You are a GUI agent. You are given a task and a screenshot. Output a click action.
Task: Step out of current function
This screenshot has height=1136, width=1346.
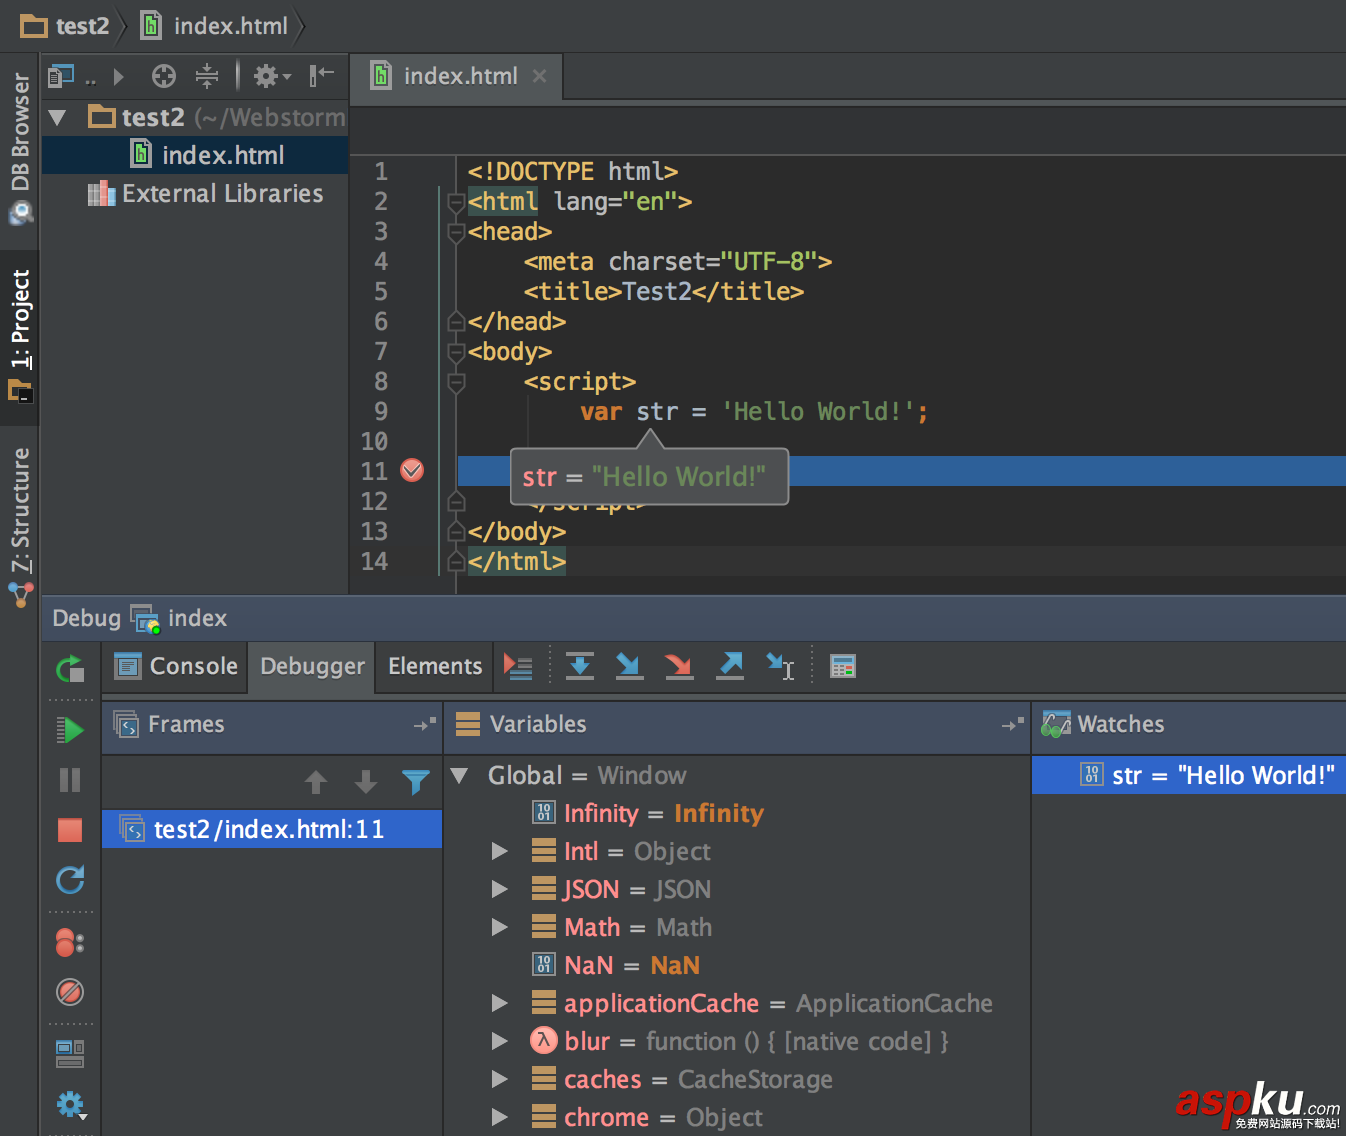[x=730, y=666]
